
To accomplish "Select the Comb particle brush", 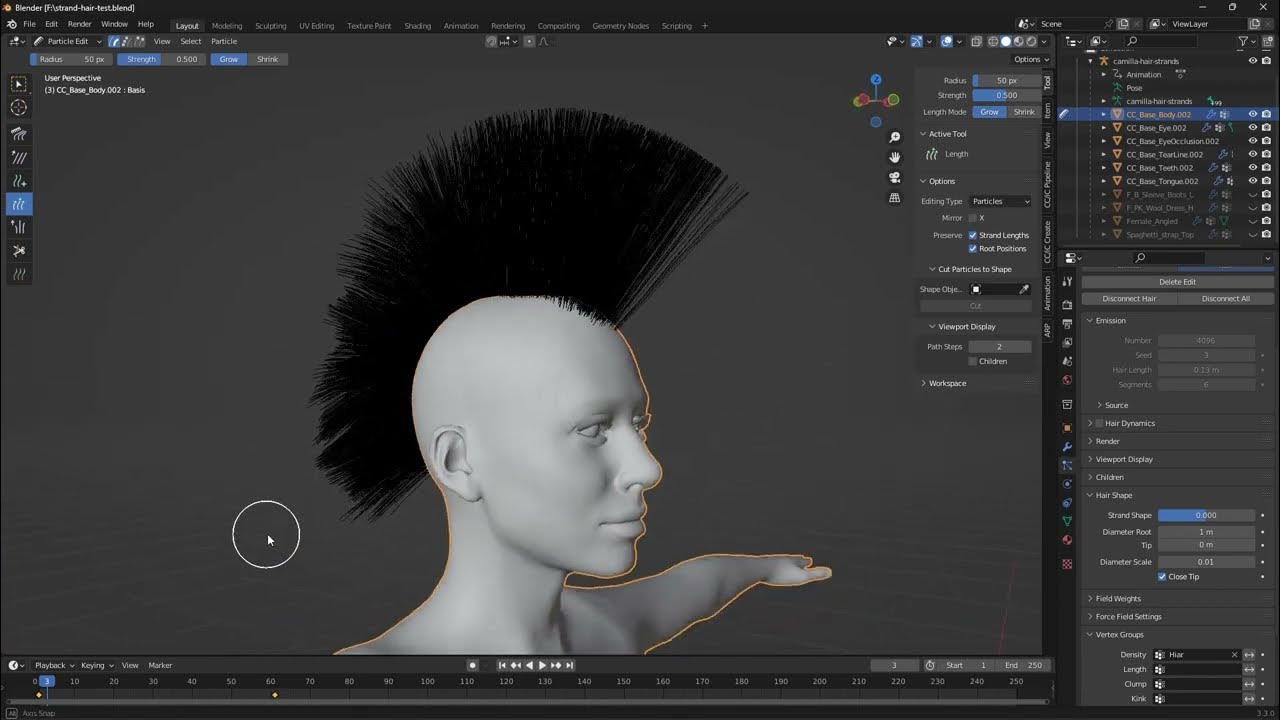I will [x=19, y=134].
